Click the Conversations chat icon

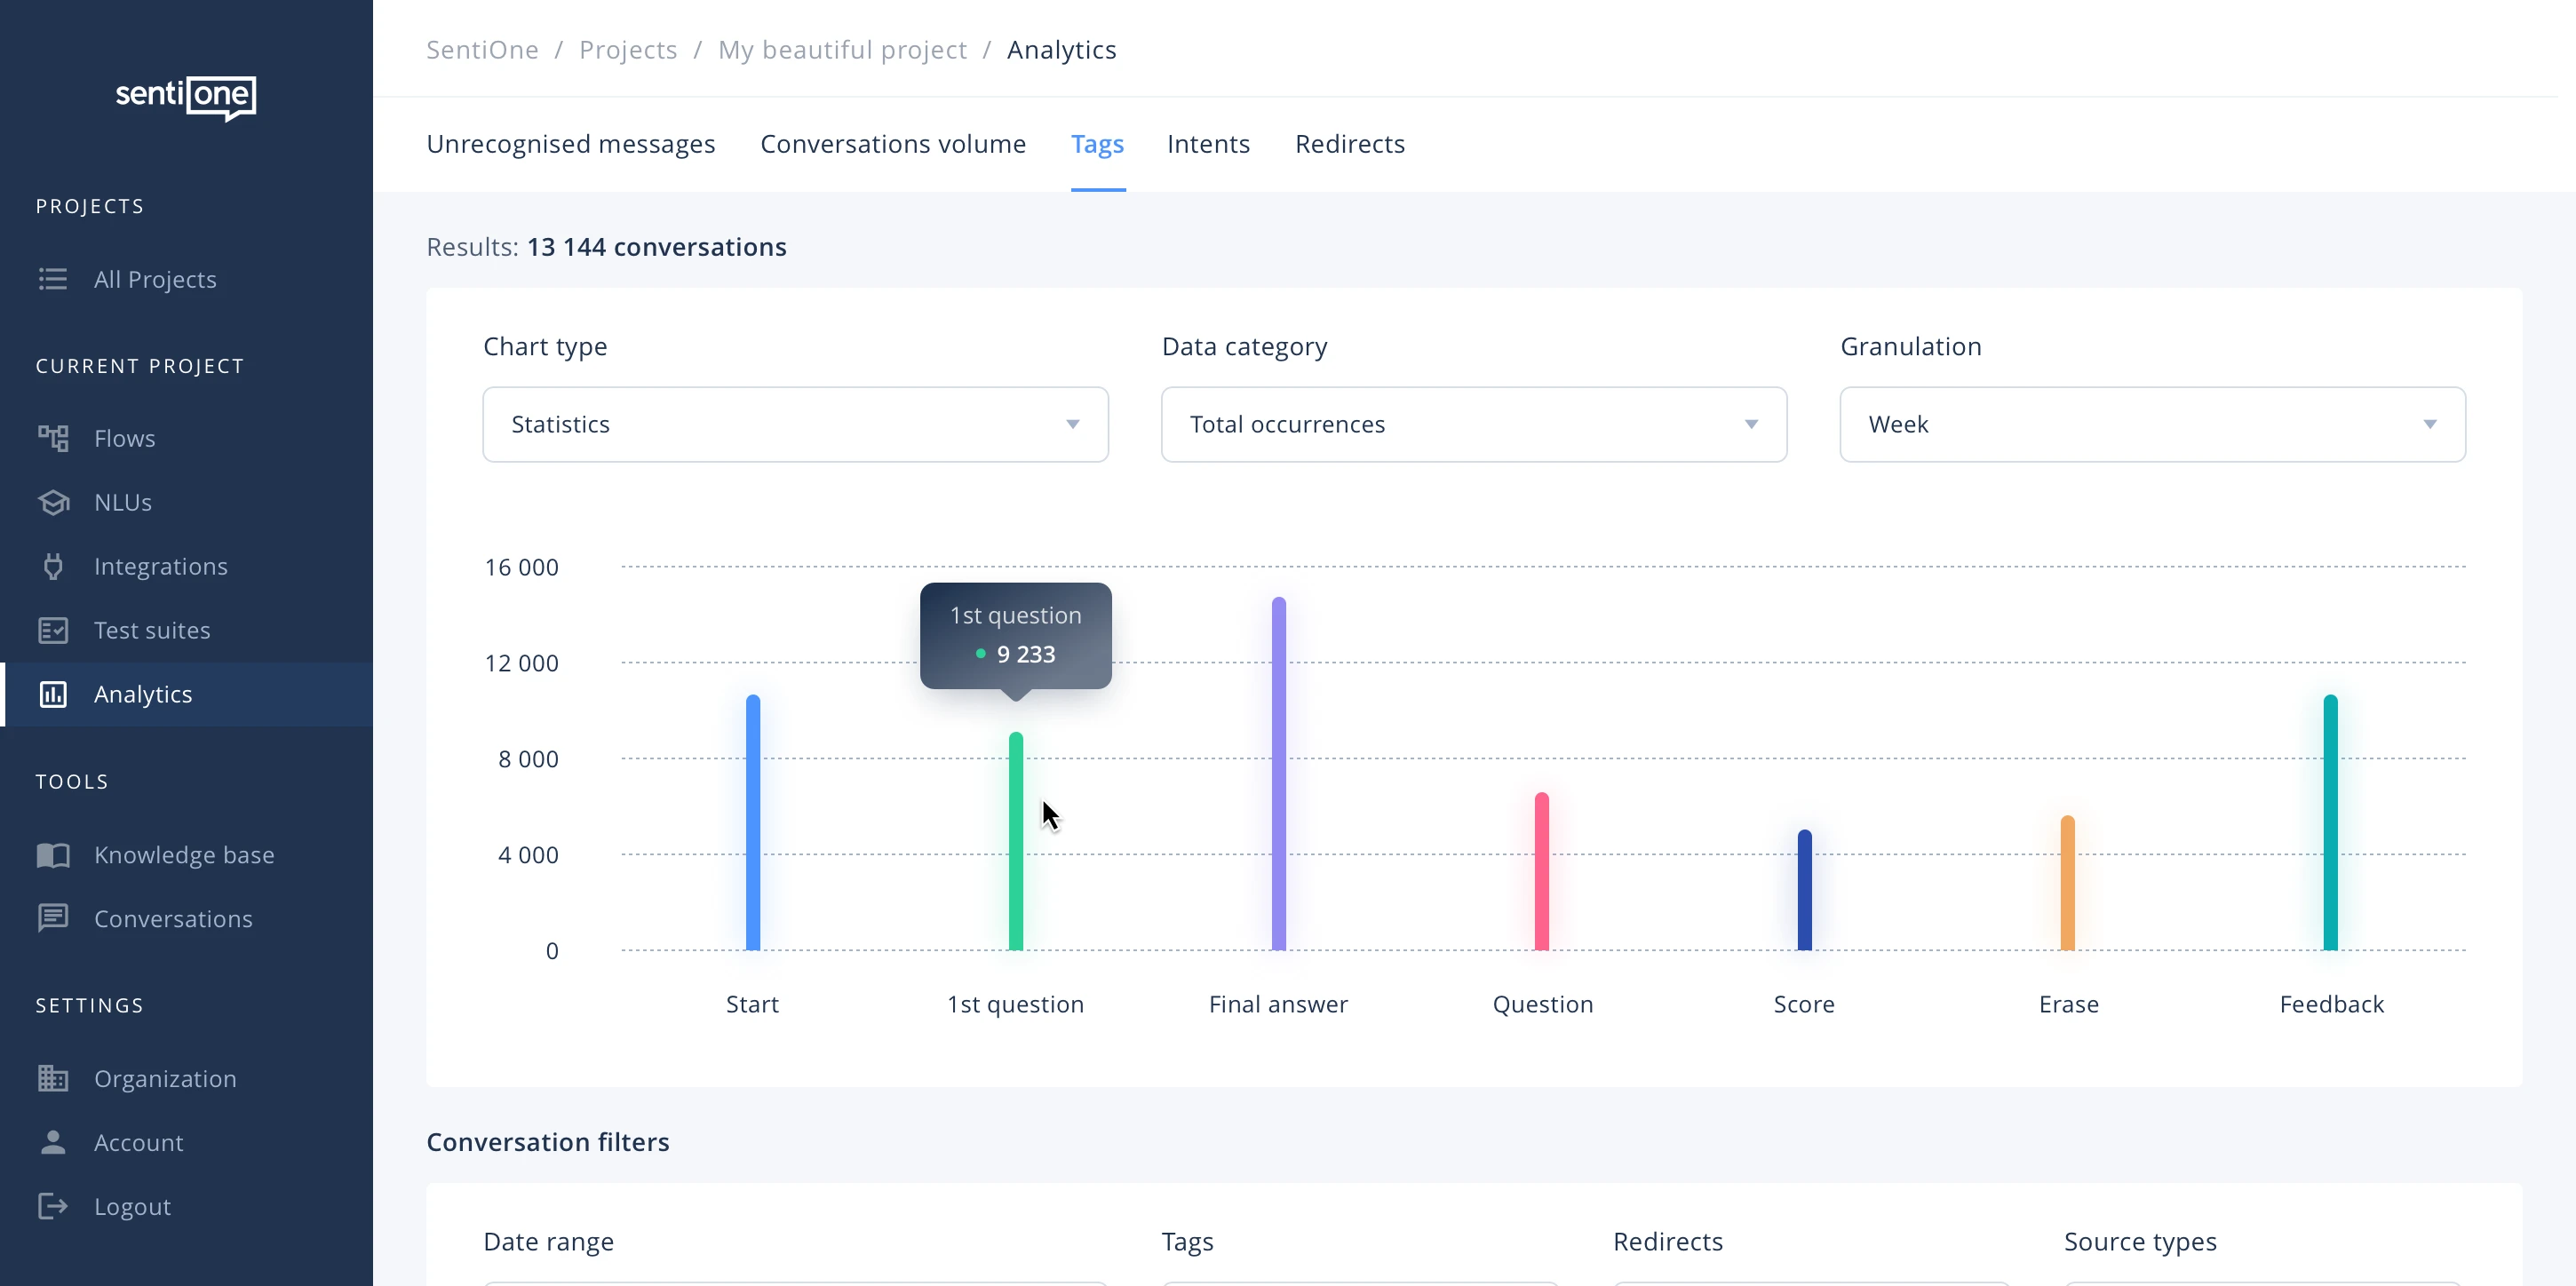point(53,918)
